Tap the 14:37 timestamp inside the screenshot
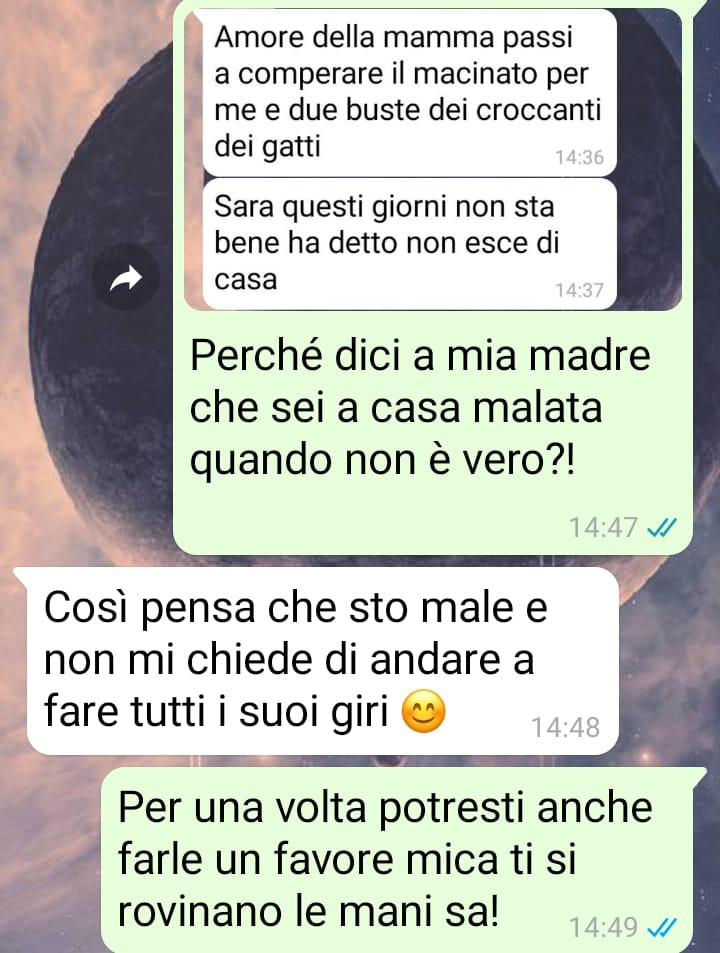 pyautogui.click(x=579, y=290)
